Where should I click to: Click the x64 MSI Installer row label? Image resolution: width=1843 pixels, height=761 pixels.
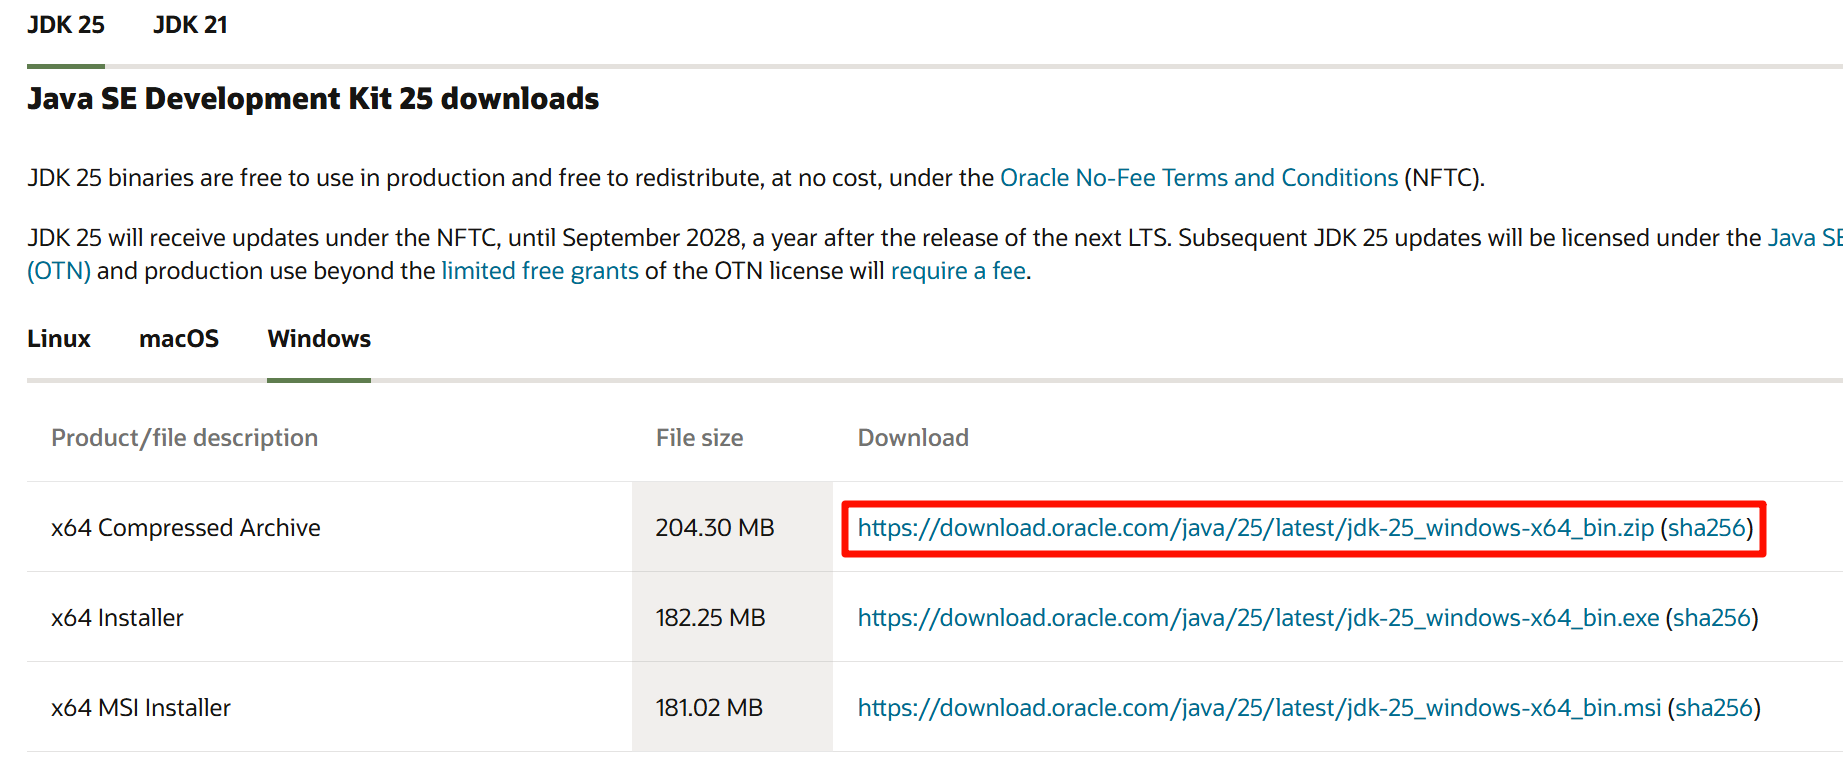[x=141, y=708]
